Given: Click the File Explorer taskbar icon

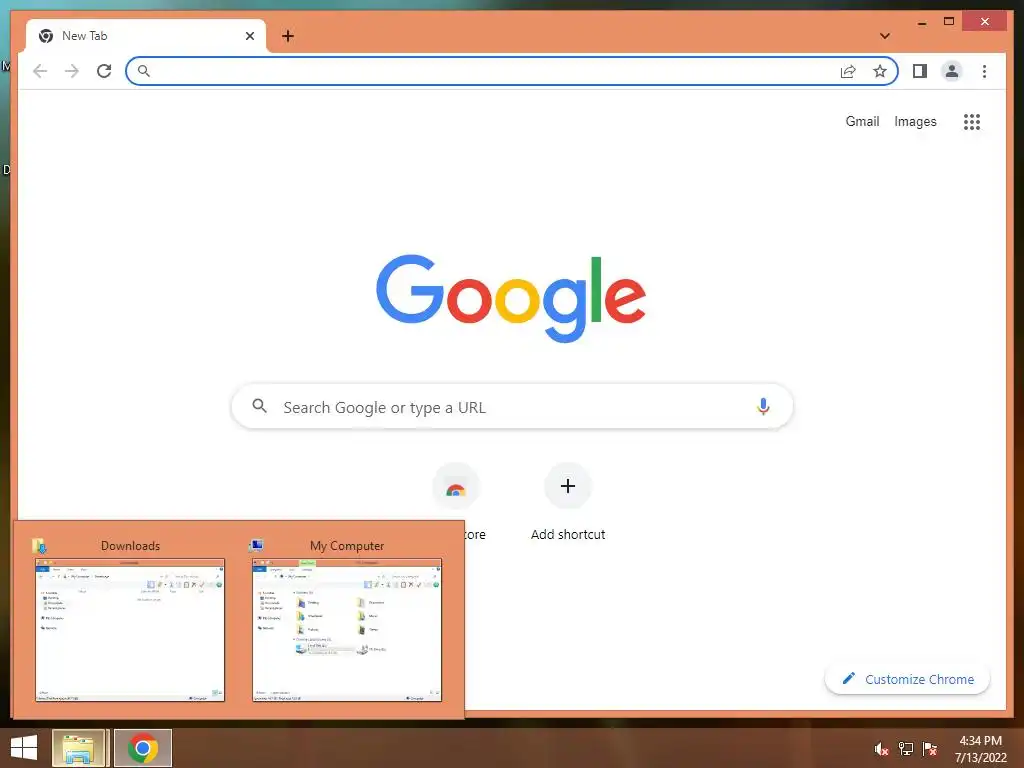Looking at the screenshot, I should click(x=78, y=748).
